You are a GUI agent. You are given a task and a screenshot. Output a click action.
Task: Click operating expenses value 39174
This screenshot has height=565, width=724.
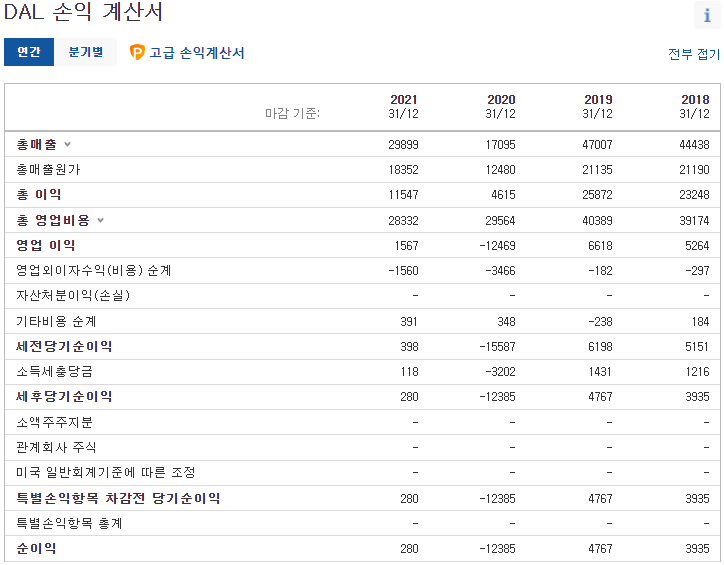[x=694, y=221]
